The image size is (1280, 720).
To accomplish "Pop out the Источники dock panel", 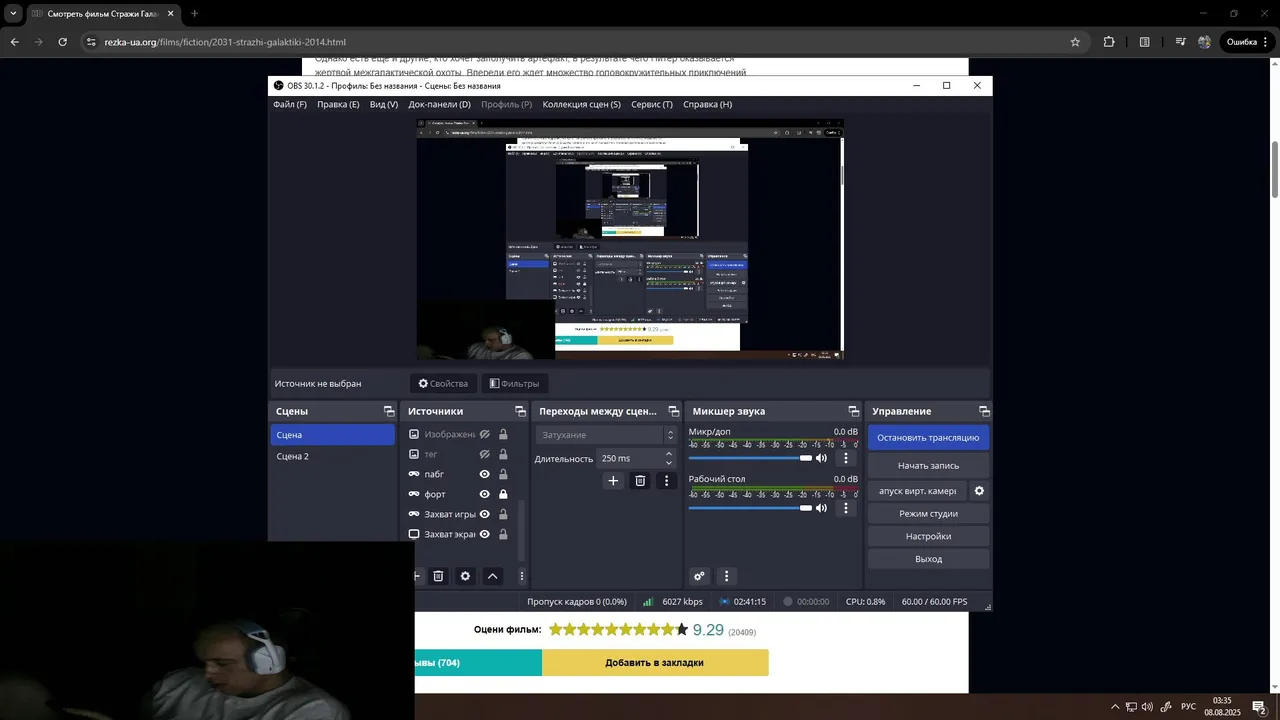I will pos(520,411).
